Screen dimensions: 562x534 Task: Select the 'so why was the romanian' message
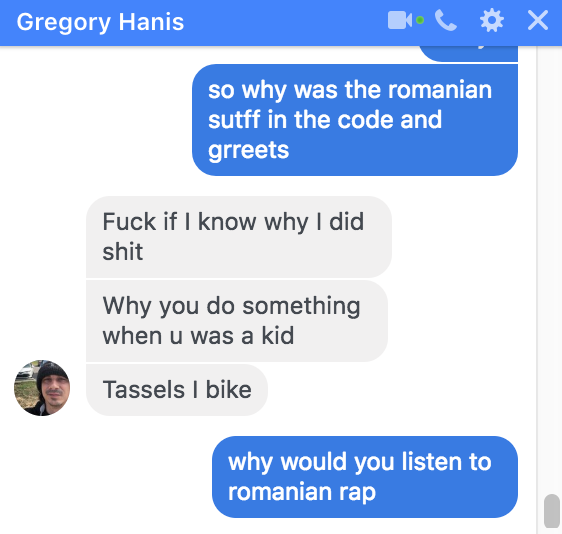[x=355, y=120]
